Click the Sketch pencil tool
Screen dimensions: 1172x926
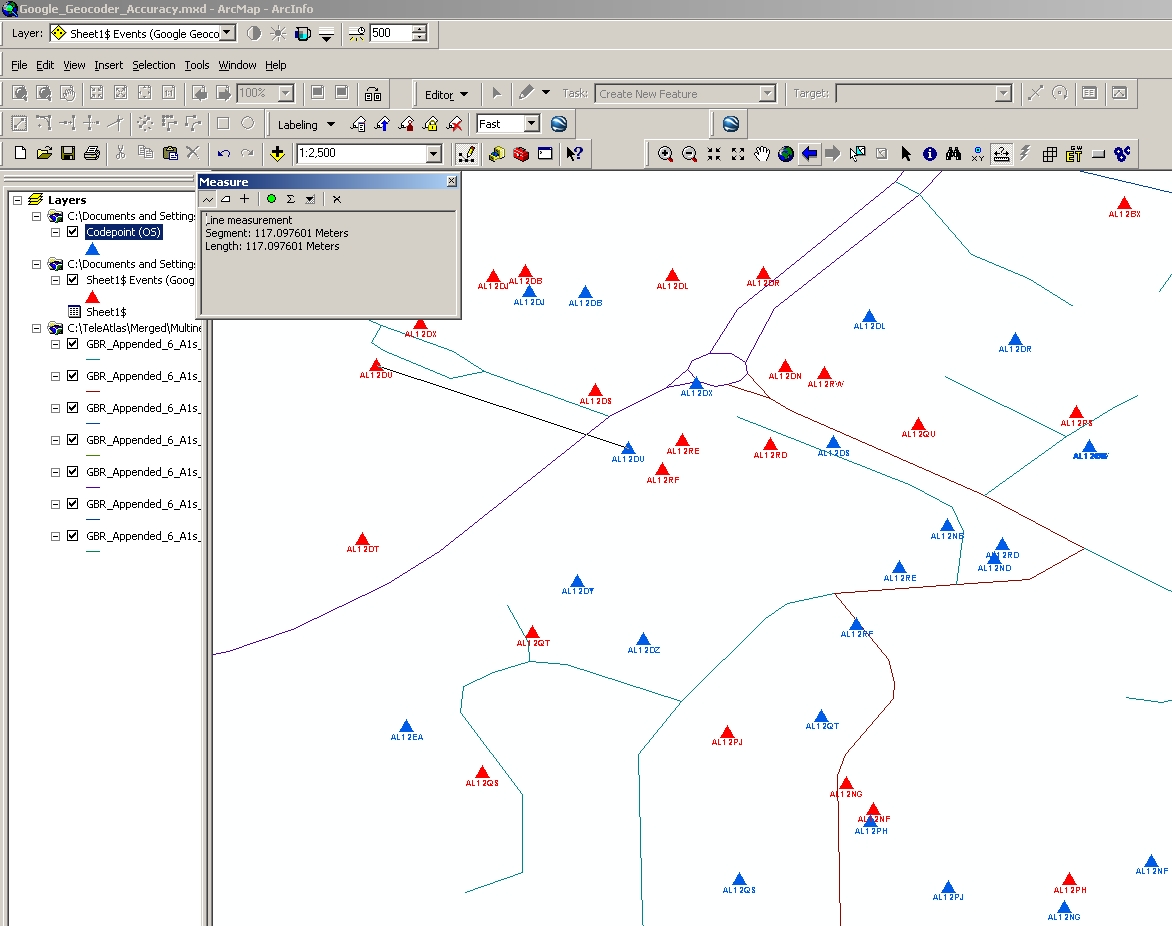(526, 93)
